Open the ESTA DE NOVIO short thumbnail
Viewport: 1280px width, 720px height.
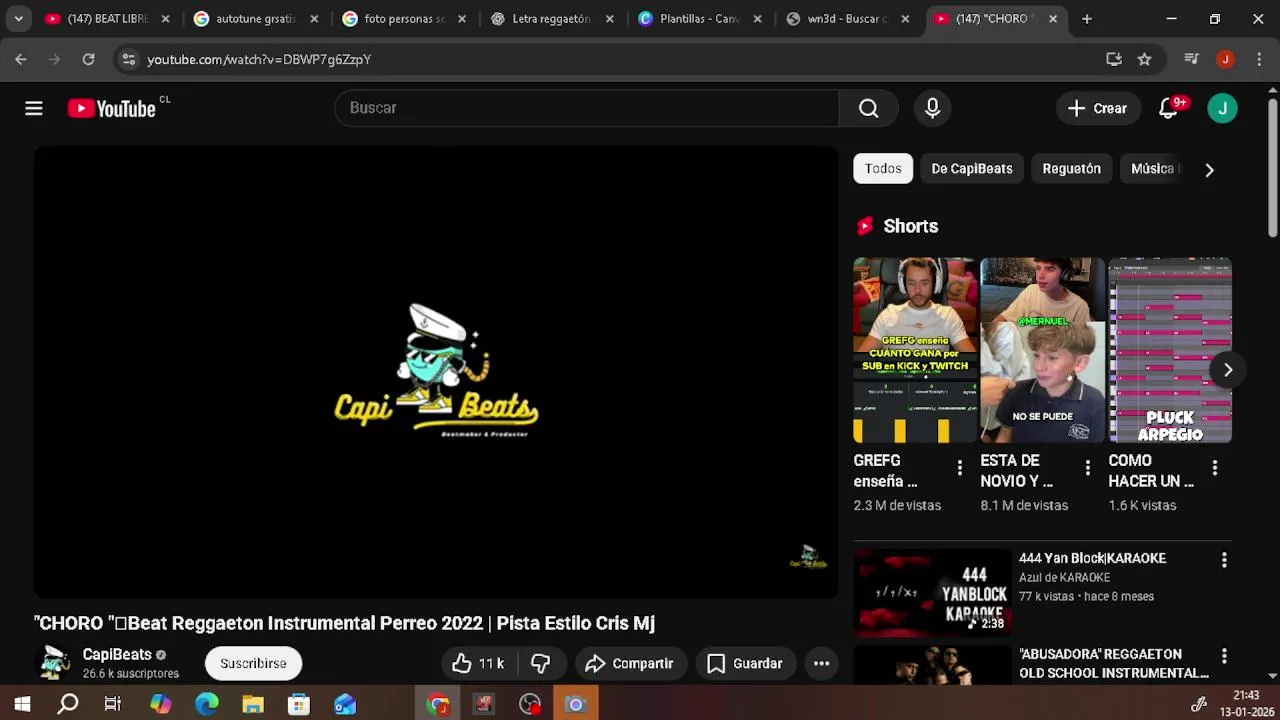click(1043, 350)
